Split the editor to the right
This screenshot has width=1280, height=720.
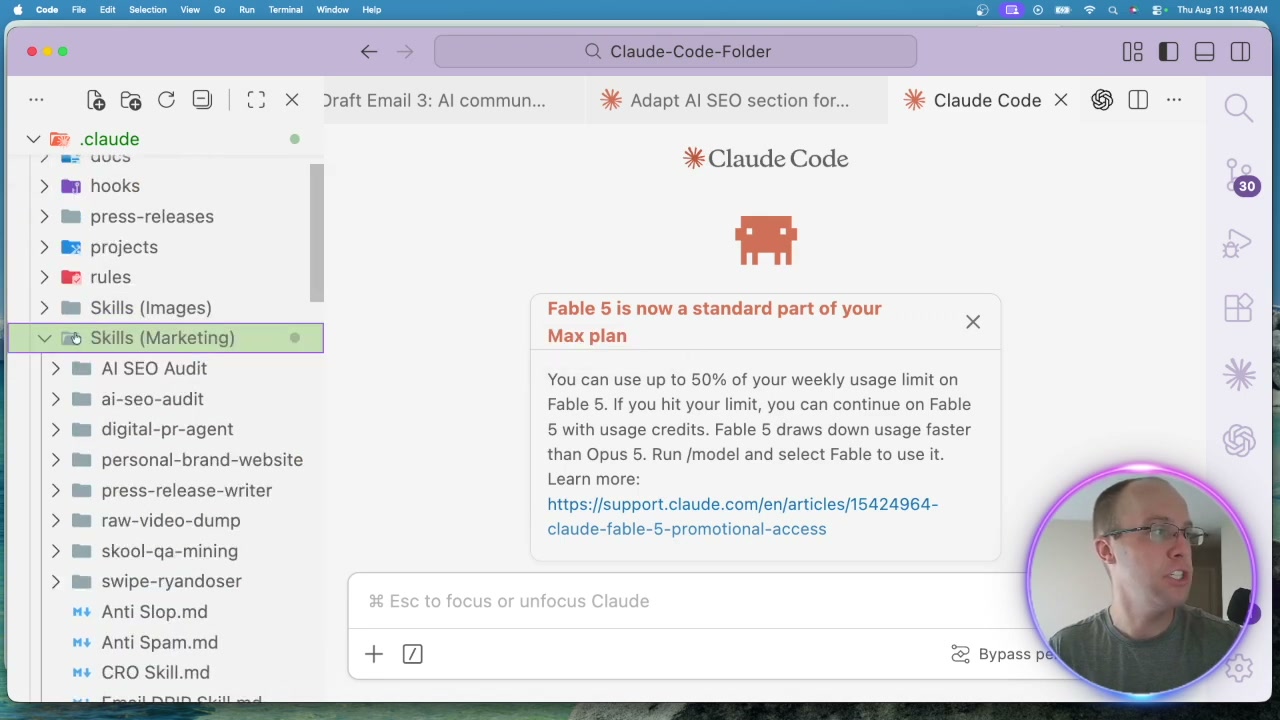pyautogui.click(x=1138, y=100)
